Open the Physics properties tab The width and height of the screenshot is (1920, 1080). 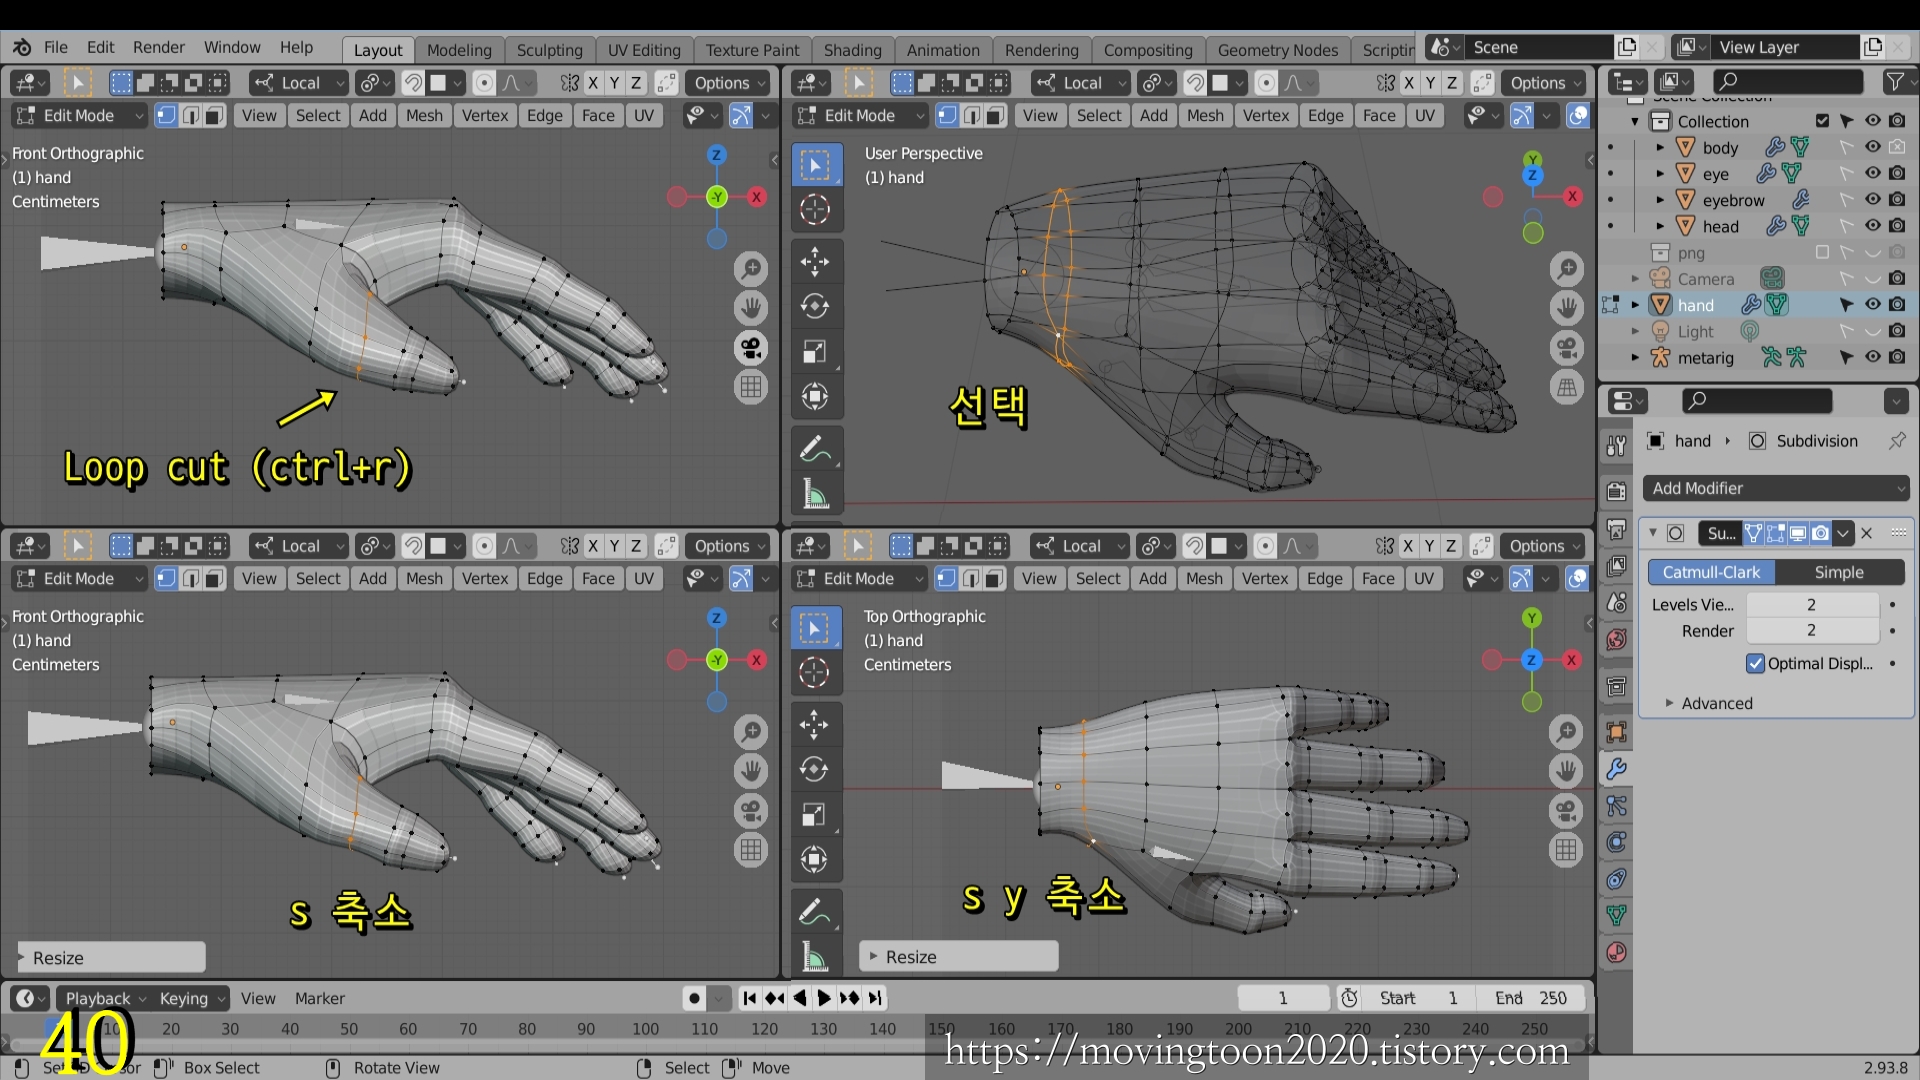(x=1616, y=842)
